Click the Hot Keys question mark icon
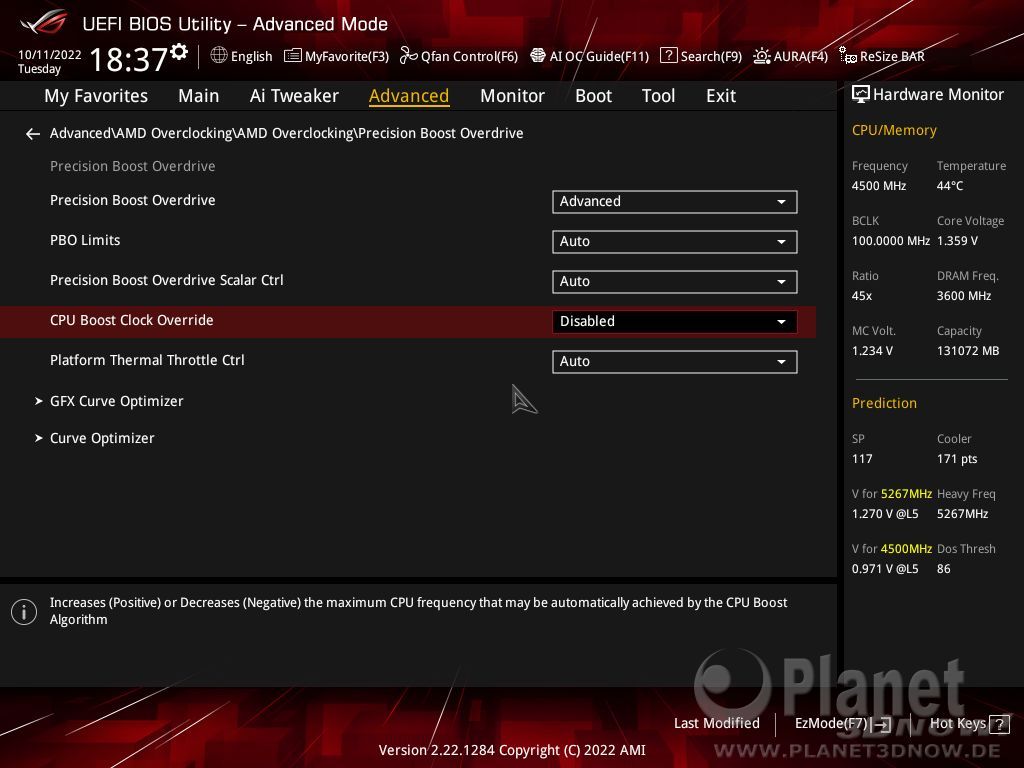 [x=999, y=724]
